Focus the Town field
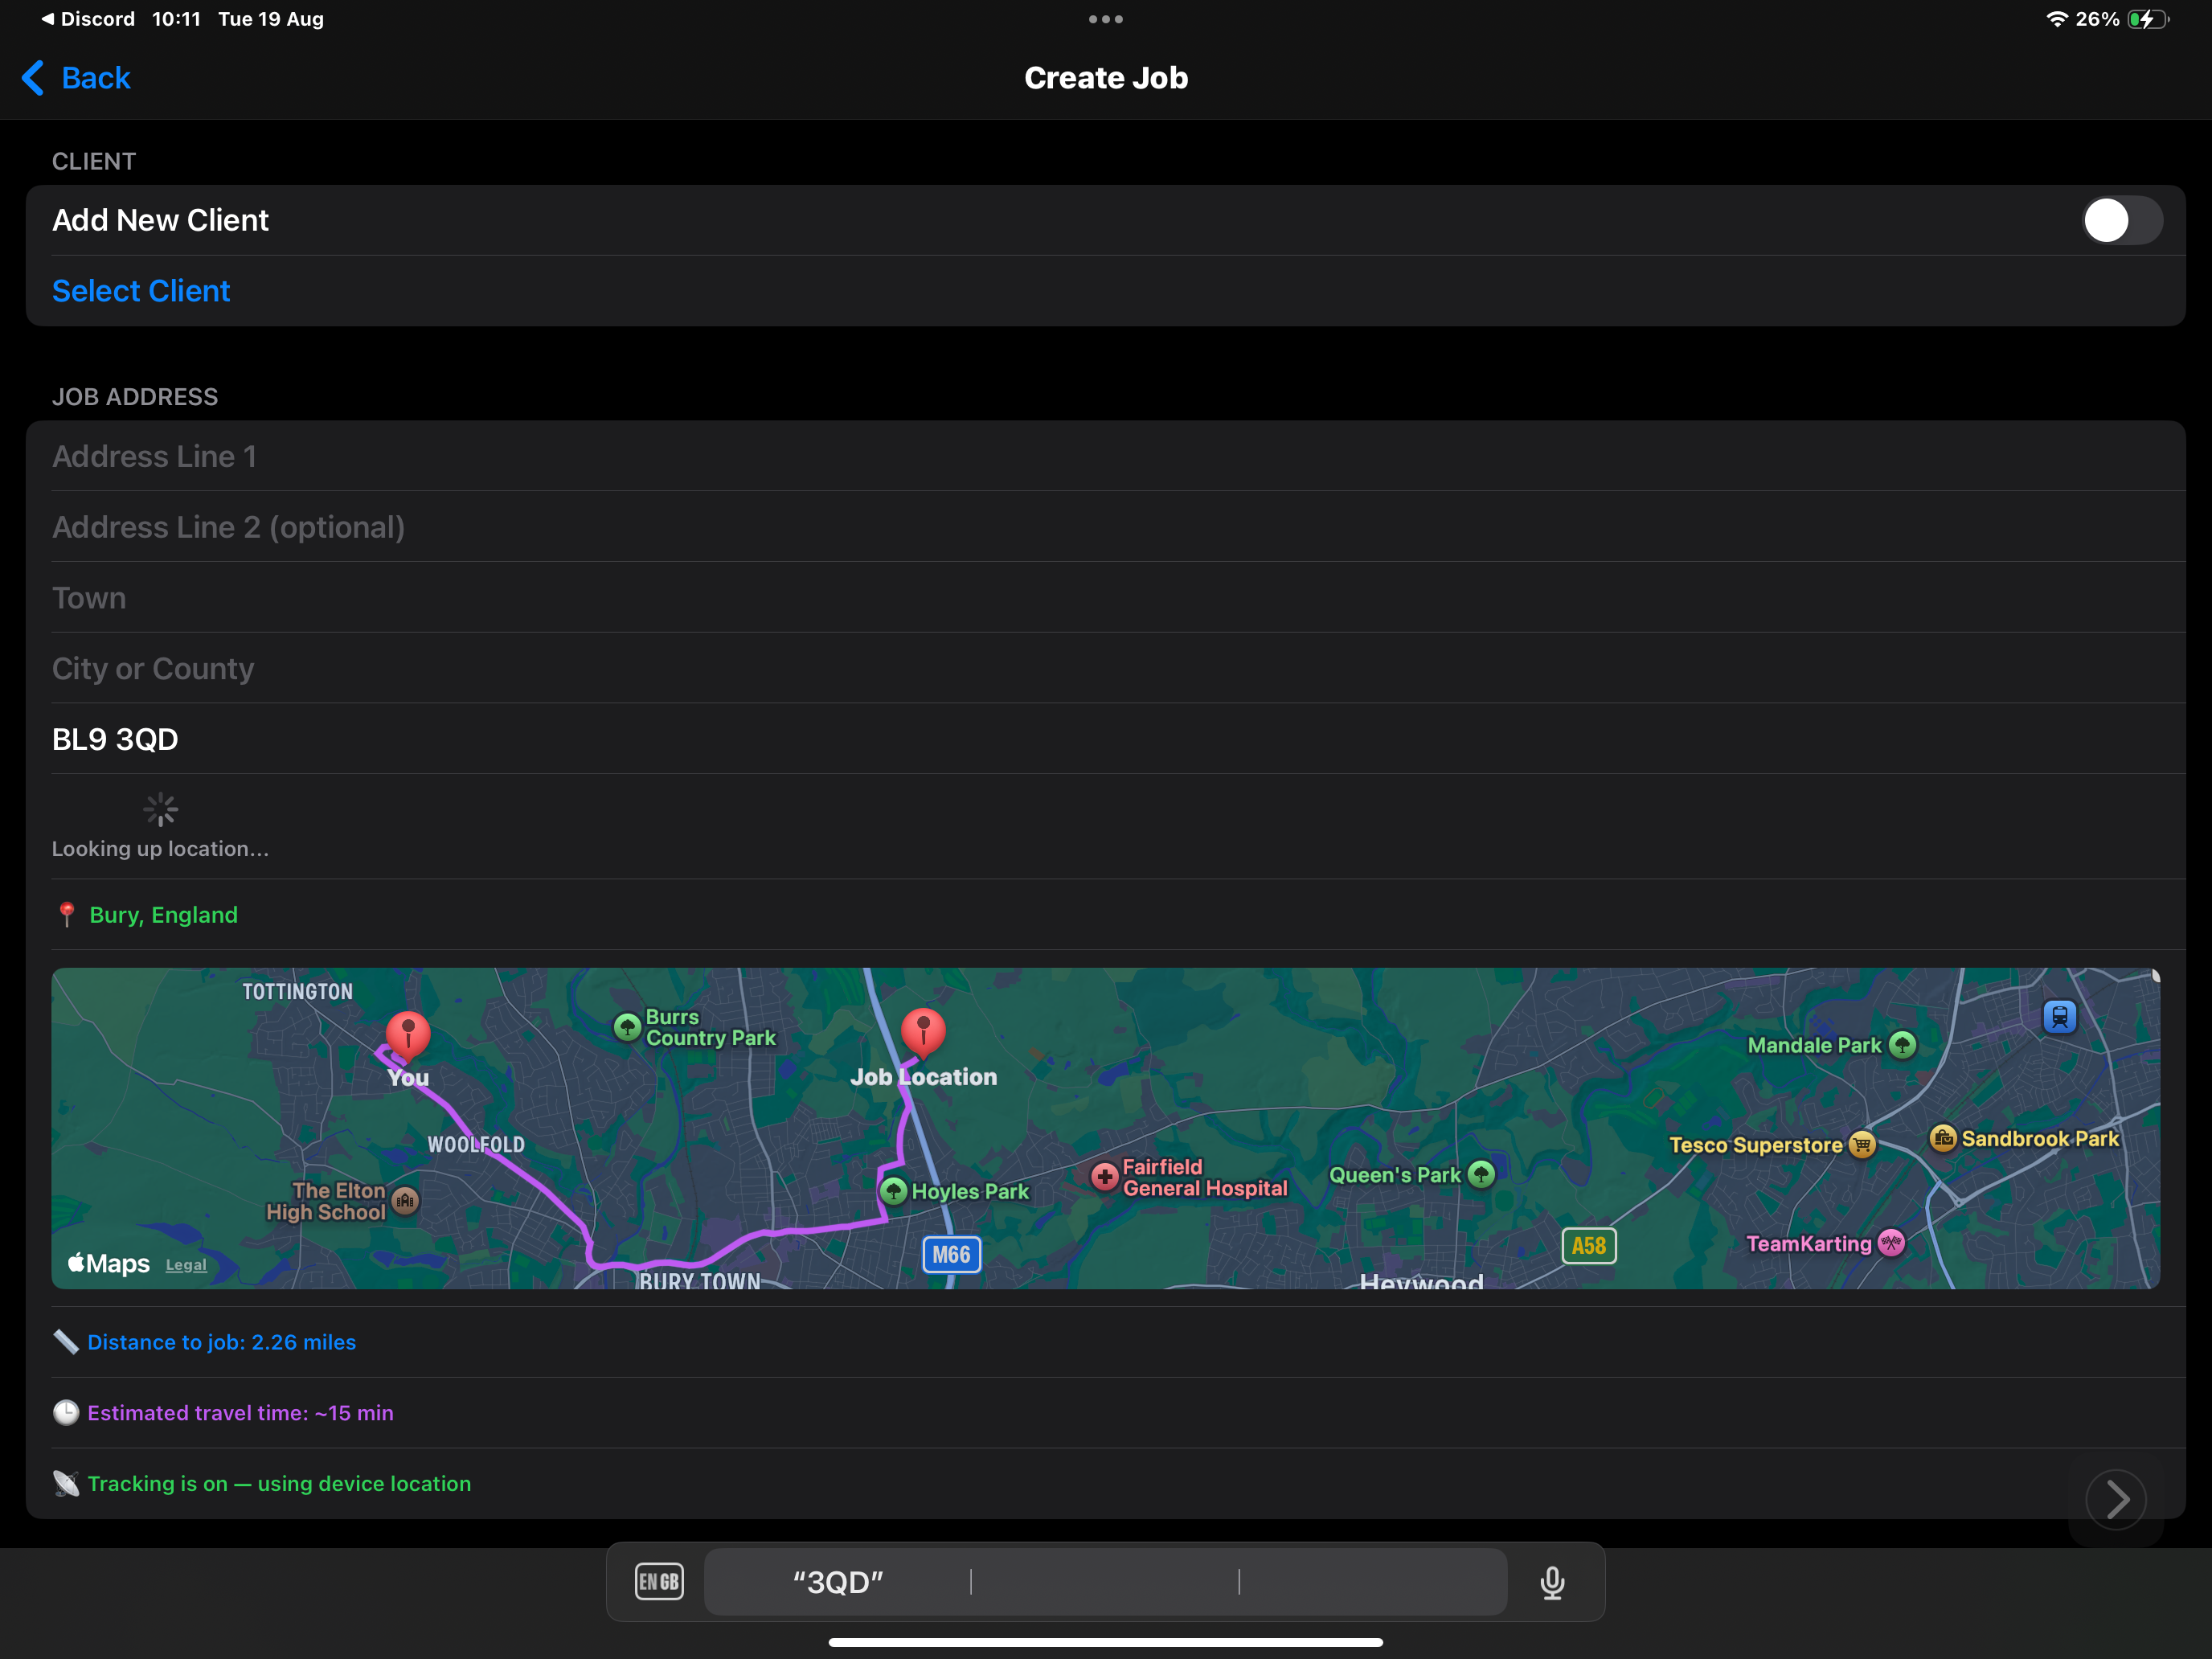Viewport: 2212px width, 1659px height. (1106, 598)
